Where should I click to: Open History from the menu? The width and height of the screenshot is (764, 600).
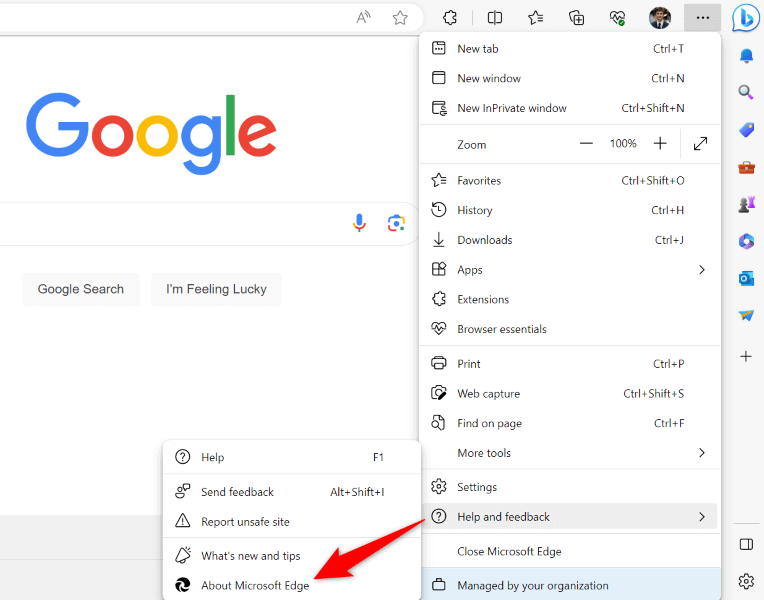coord(570,211)
